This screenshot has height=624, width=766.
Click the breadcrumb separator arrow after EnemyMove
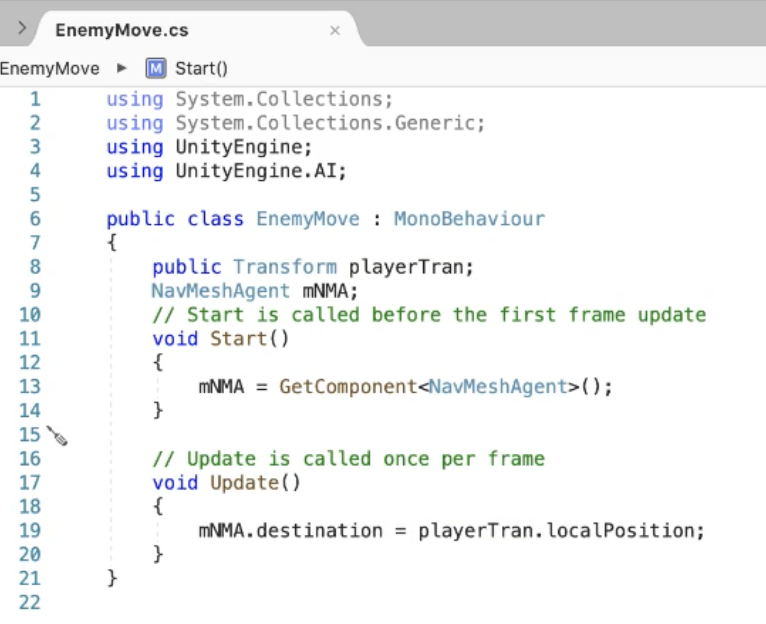click(122, 69)
